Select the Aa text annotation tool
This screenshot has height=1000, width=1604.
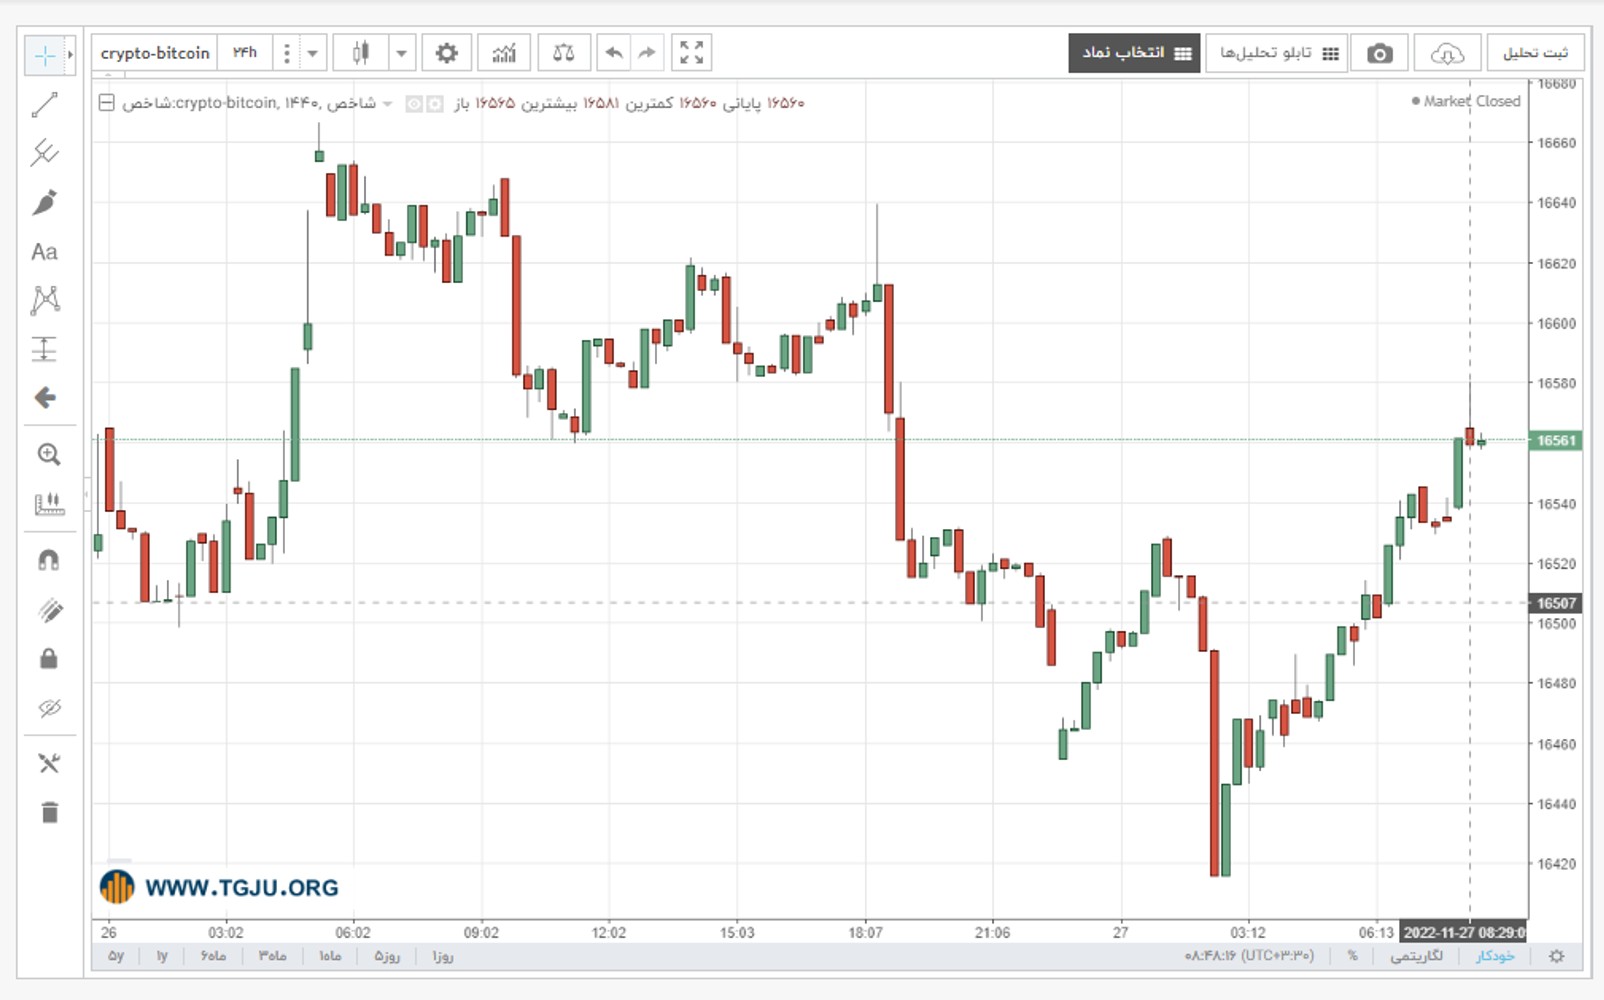click(x=45, y=252)
